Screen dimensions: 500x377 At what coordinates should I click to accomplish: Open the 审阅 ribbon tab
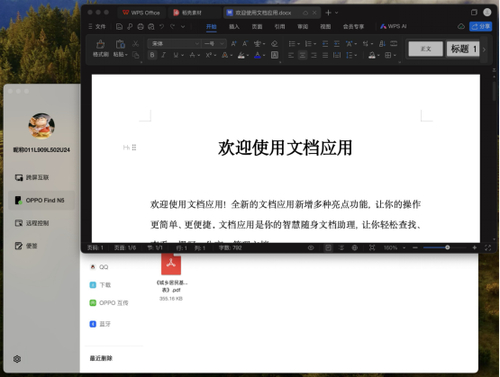[303, 27]
